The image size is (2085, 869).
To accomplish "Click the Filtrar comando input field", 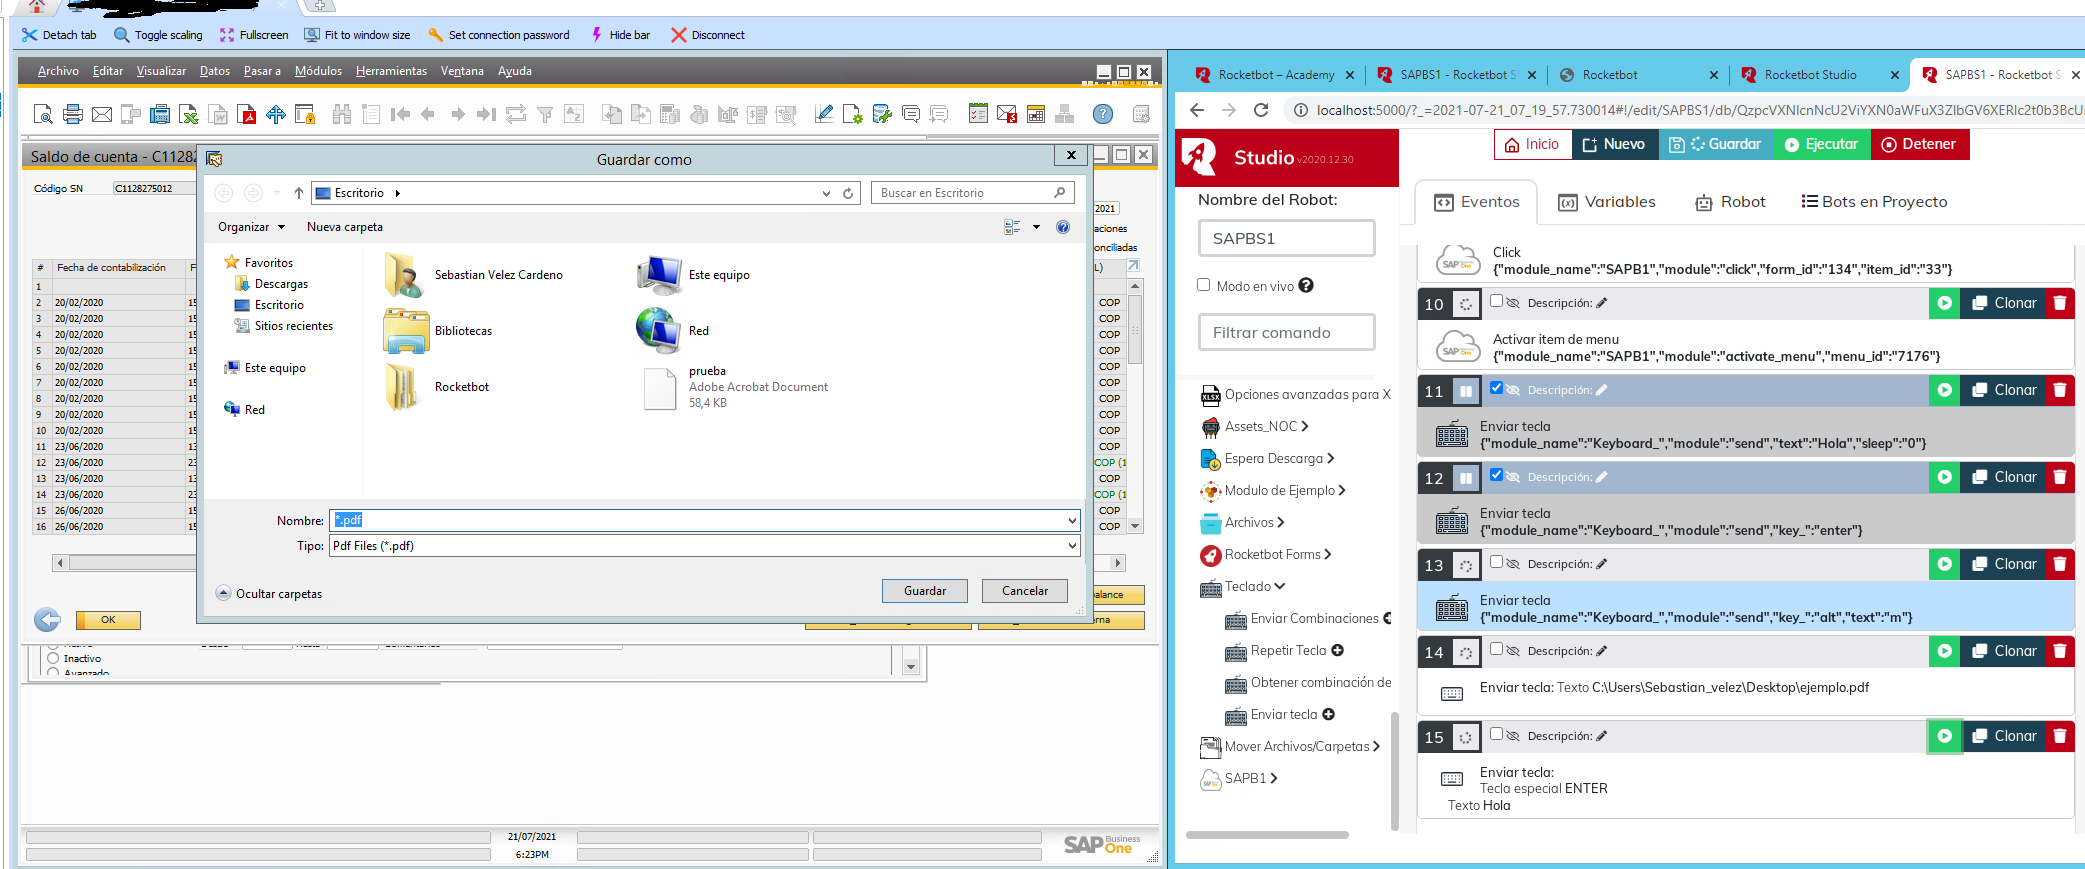I will click(x=1286, y=332).
